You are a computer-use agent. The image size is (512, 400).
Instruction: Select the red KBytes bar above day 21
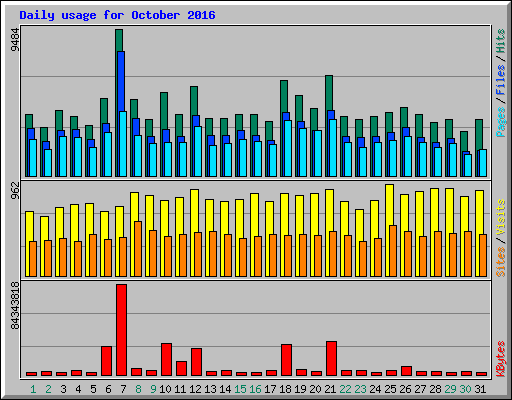click(x=332, y=358)
